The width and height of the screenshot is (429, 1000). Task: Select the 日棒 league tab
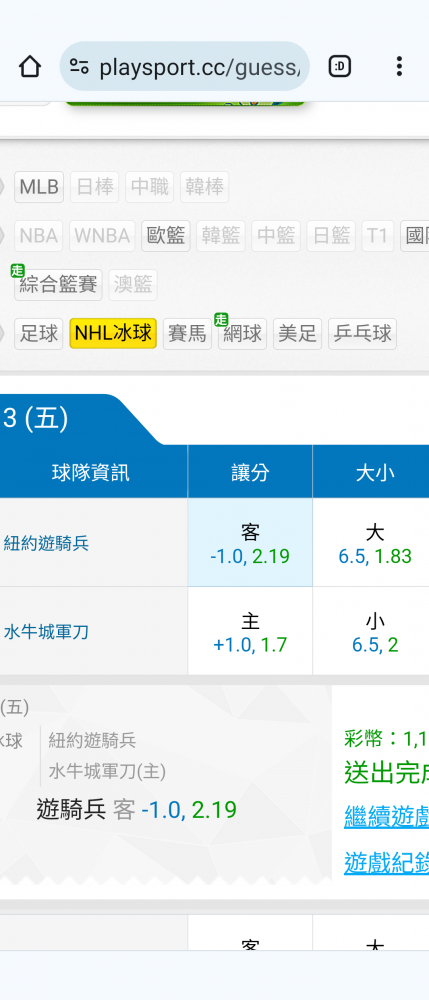pyautogui.click(x=95, y=187)
